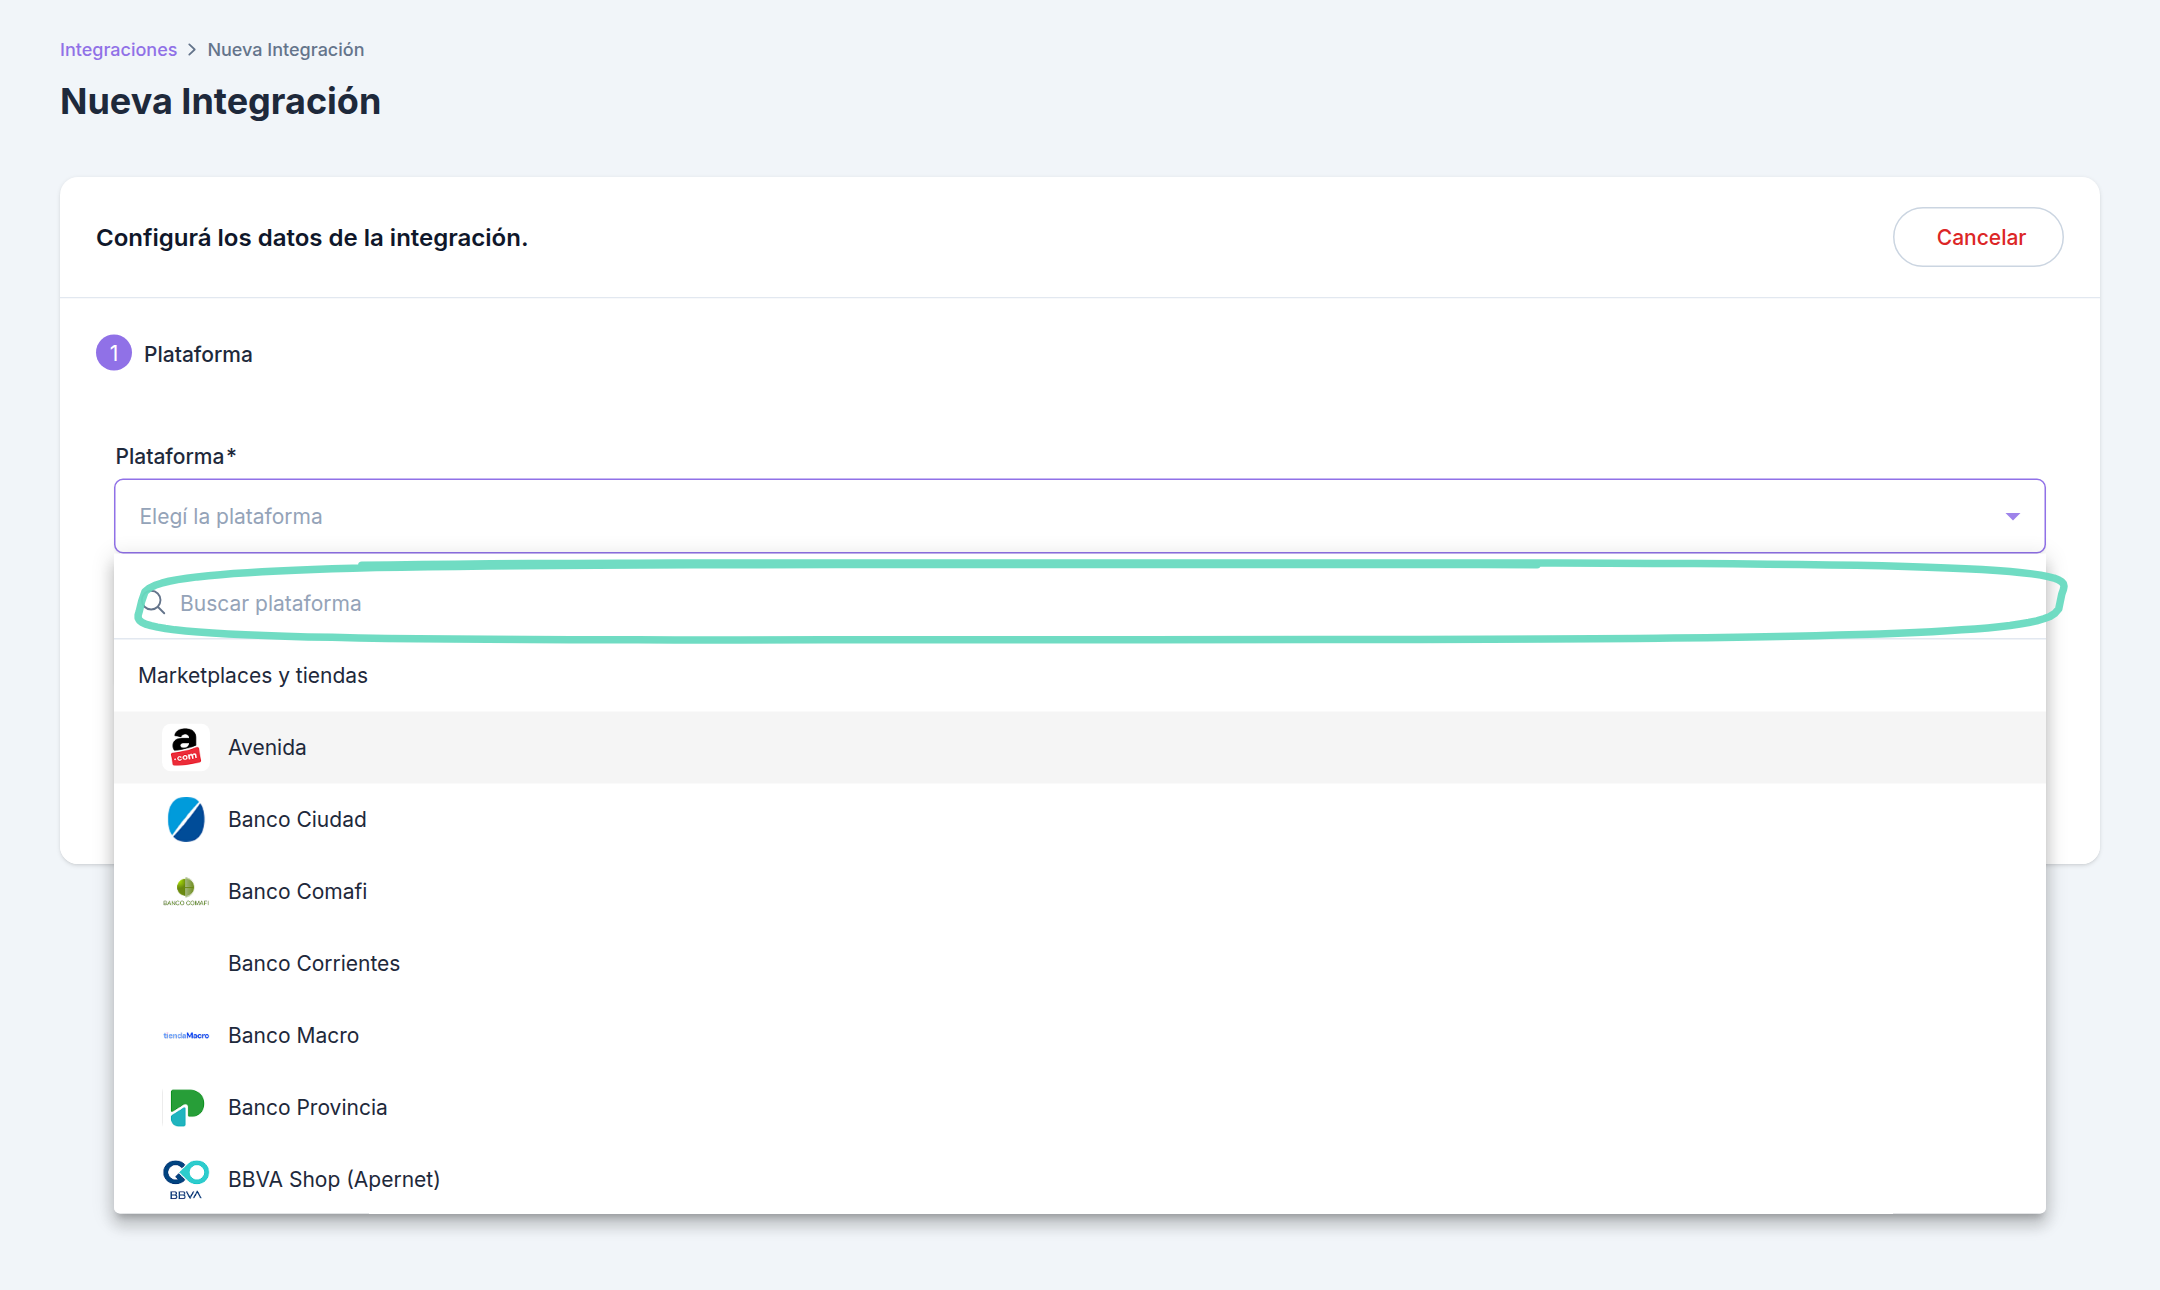Choose Banco Comafi option
The width and height of the screenshot is (2160, 1290).
tap(1080, 891)
